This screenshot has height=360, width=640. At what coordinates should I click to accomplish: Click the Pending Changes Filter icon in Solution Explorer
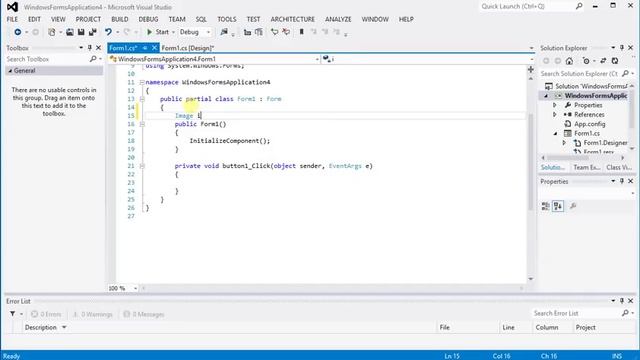pyautogui.click(x=586, y=61)
